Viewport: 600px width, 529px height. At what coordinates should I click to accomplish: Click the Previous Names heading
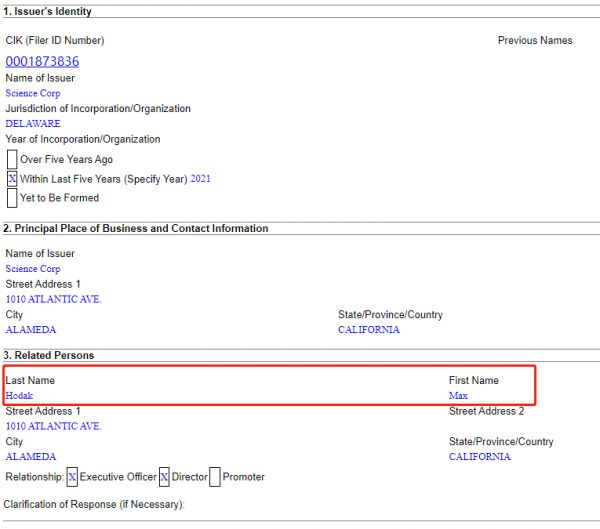535,40
